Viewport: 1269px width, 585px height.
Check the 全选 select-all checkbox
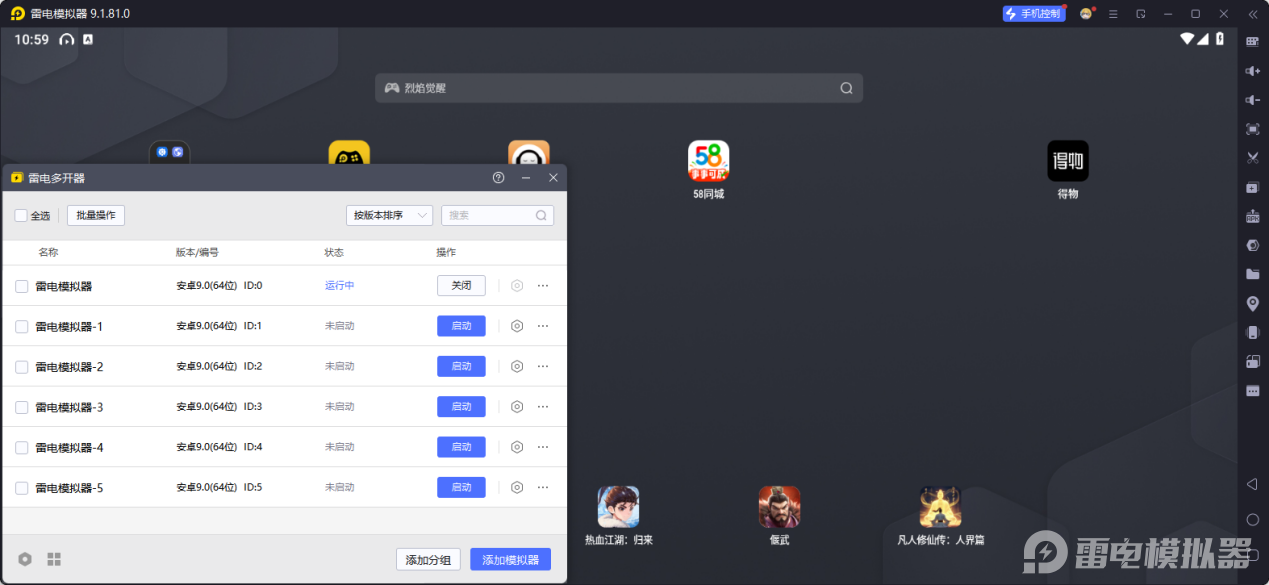click(x=21, y=215)
